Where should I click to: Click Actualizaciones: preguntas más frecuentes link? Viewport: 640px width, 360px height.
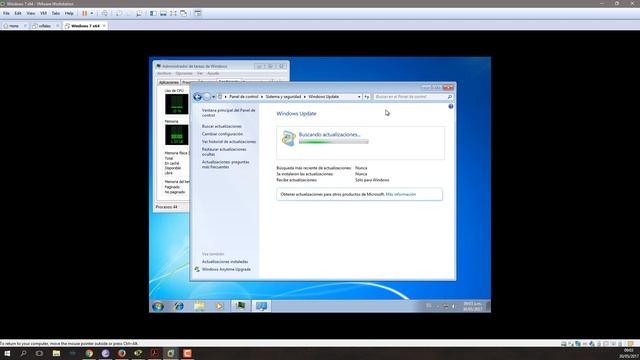[225, 164]
